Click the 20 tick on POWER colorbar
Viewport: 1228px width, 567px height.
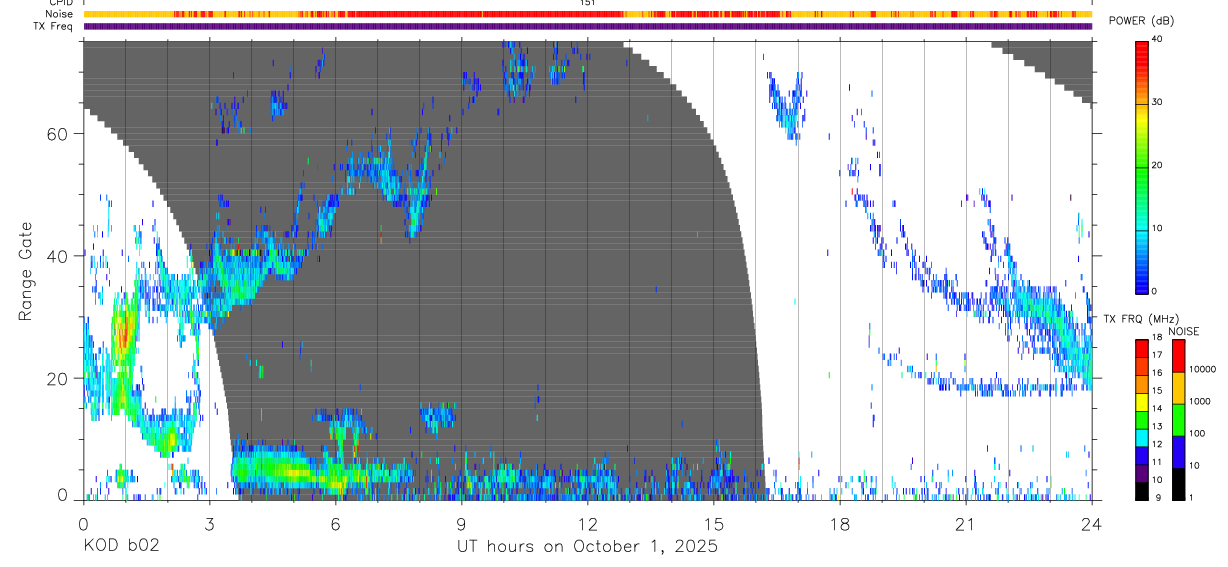[x=1157, y=165]
